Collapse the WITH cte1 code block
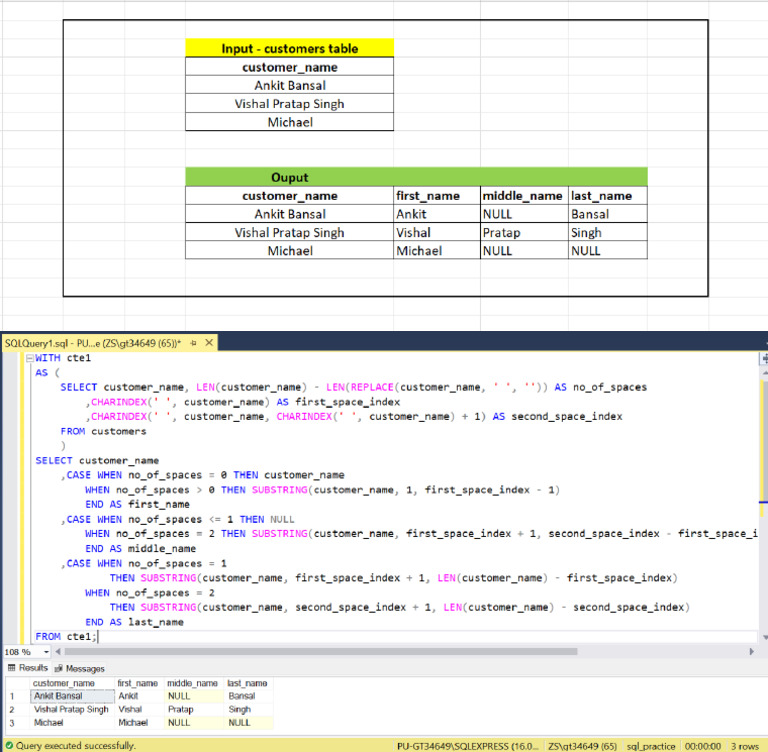 click(28, 358)
